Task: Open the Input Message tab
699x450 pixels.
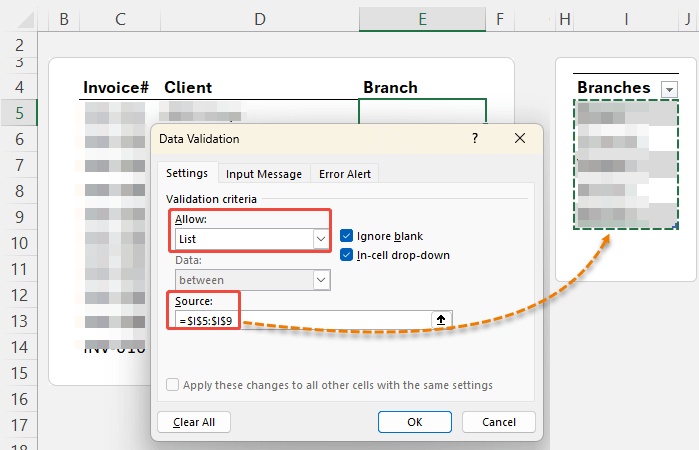Action: pos(264,174)
